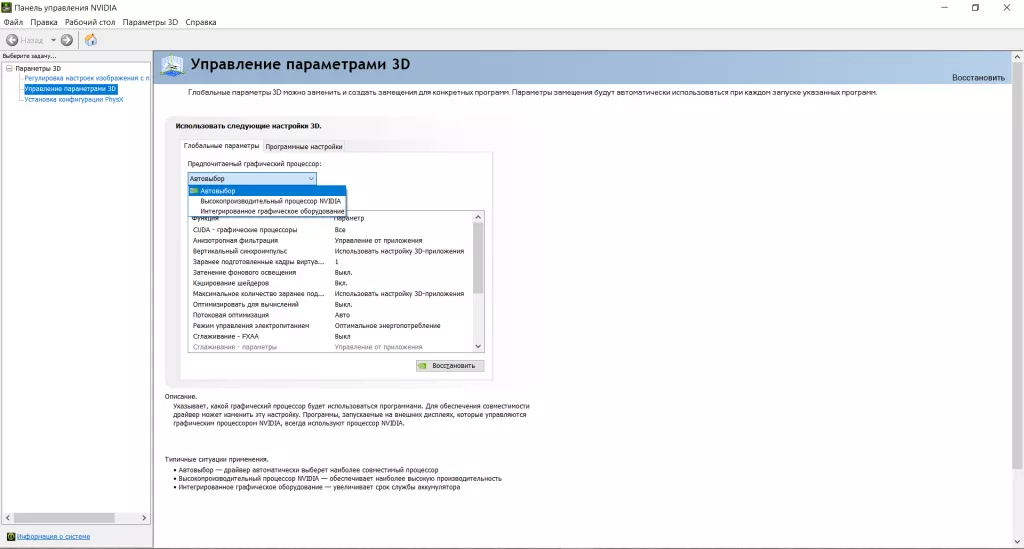The width and height of the screenshot is (1024, 549).
Task: Choose Высокопроизводительный процессор NVIDIA option
Action: [267, 201]
